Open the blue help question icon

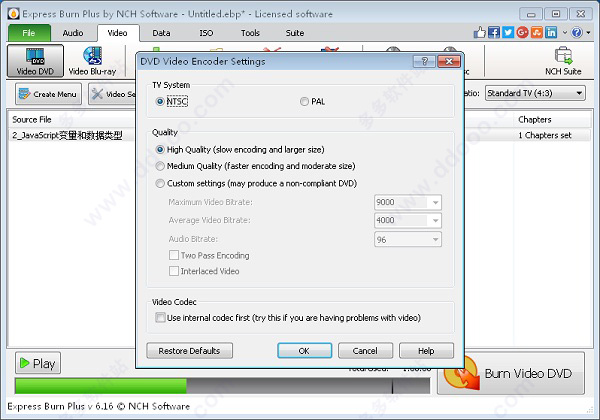pyautogui.click(x=577, y=33)
